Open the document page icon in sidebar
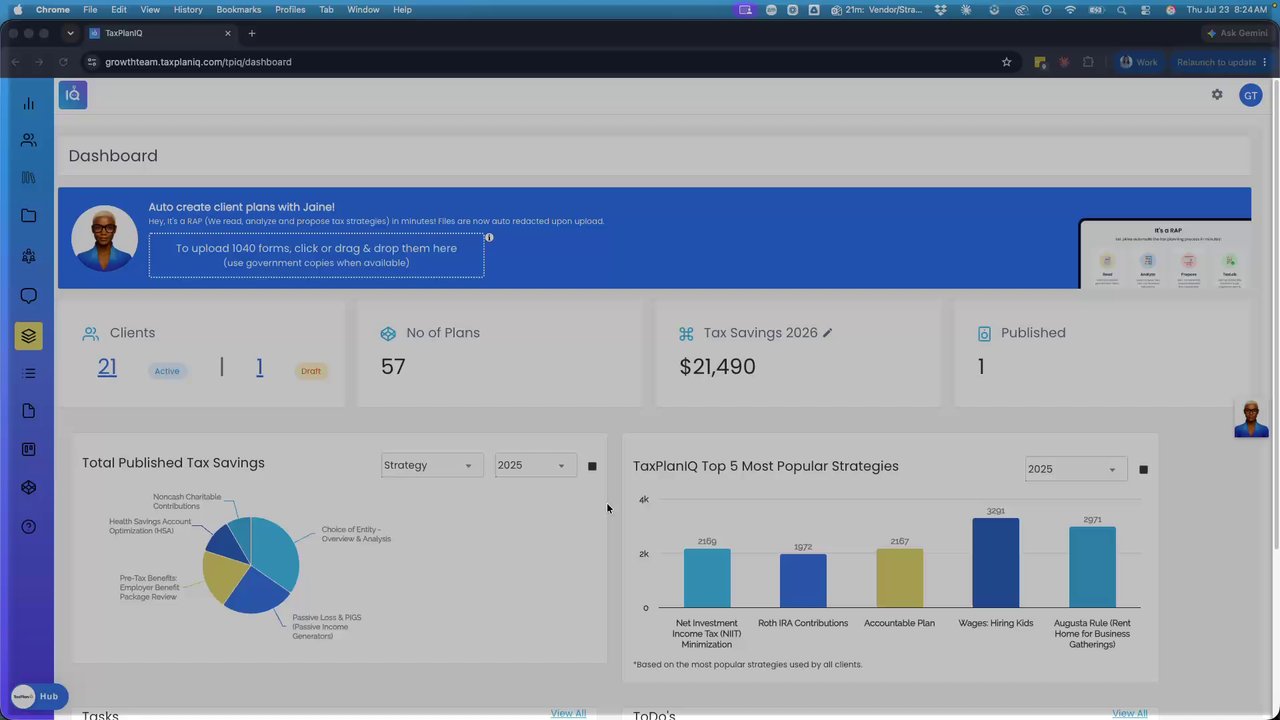 point(28,411)
